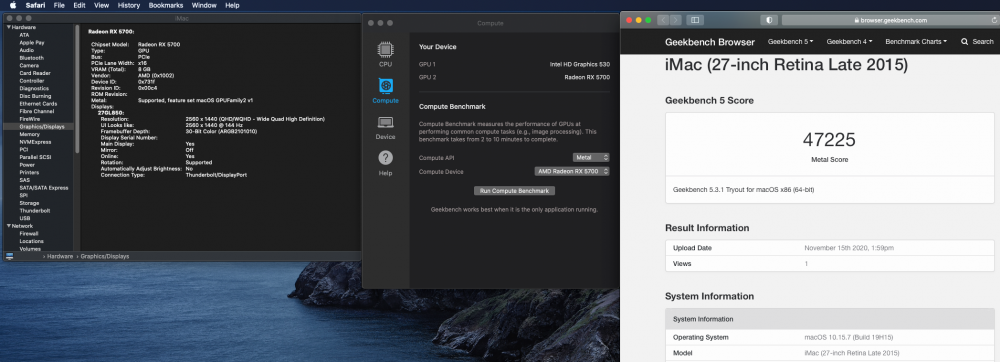Open the Geekbench Browser home link
The image size is (1000, 362).
[709, 42]
